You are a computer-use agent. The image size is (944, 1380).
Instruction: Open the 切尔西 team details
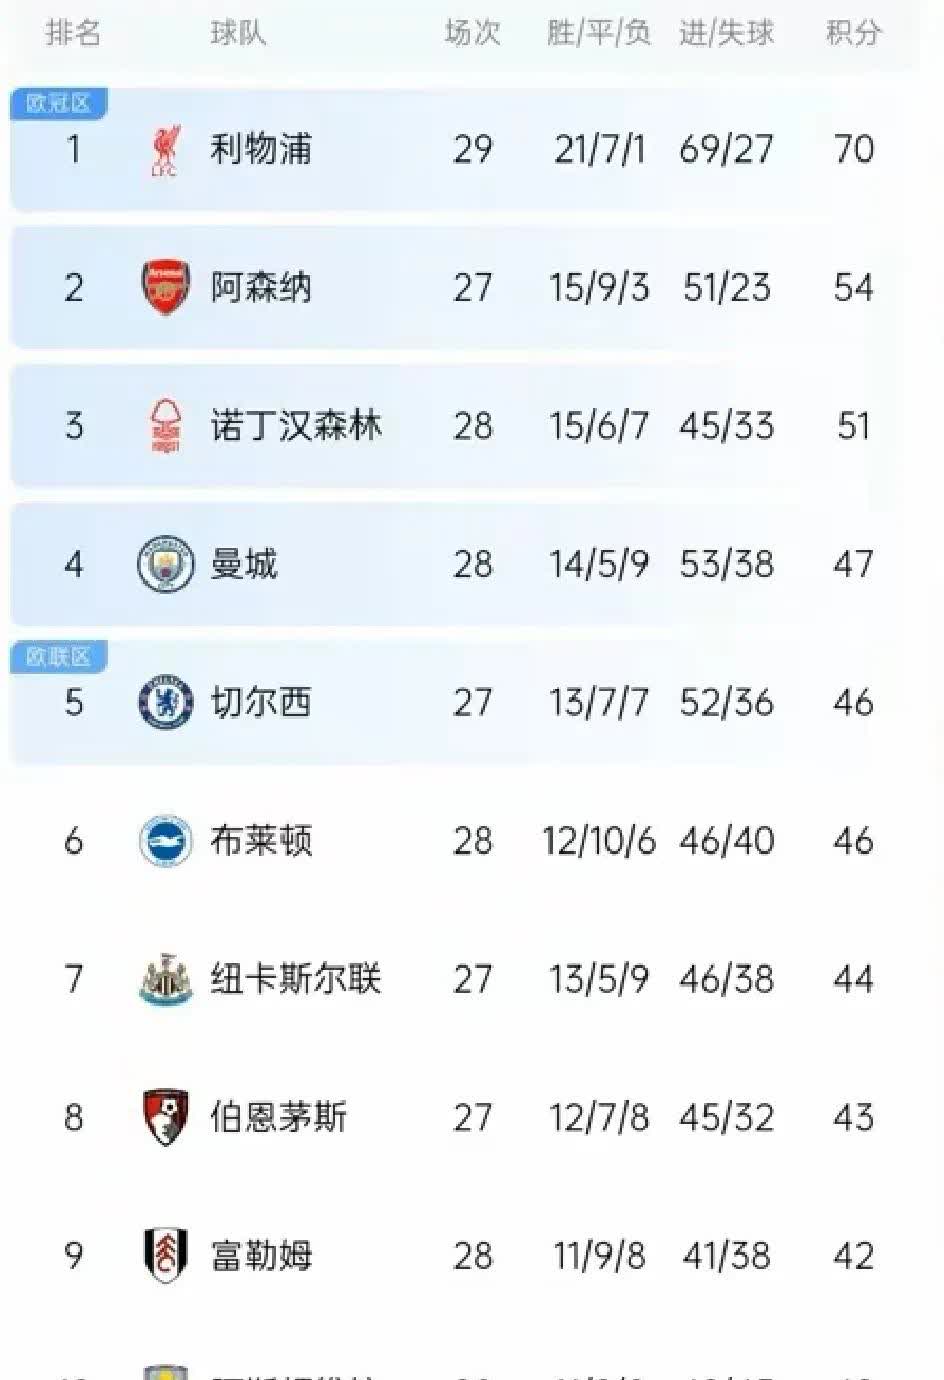pyautogui.click(x=263, y=703)
